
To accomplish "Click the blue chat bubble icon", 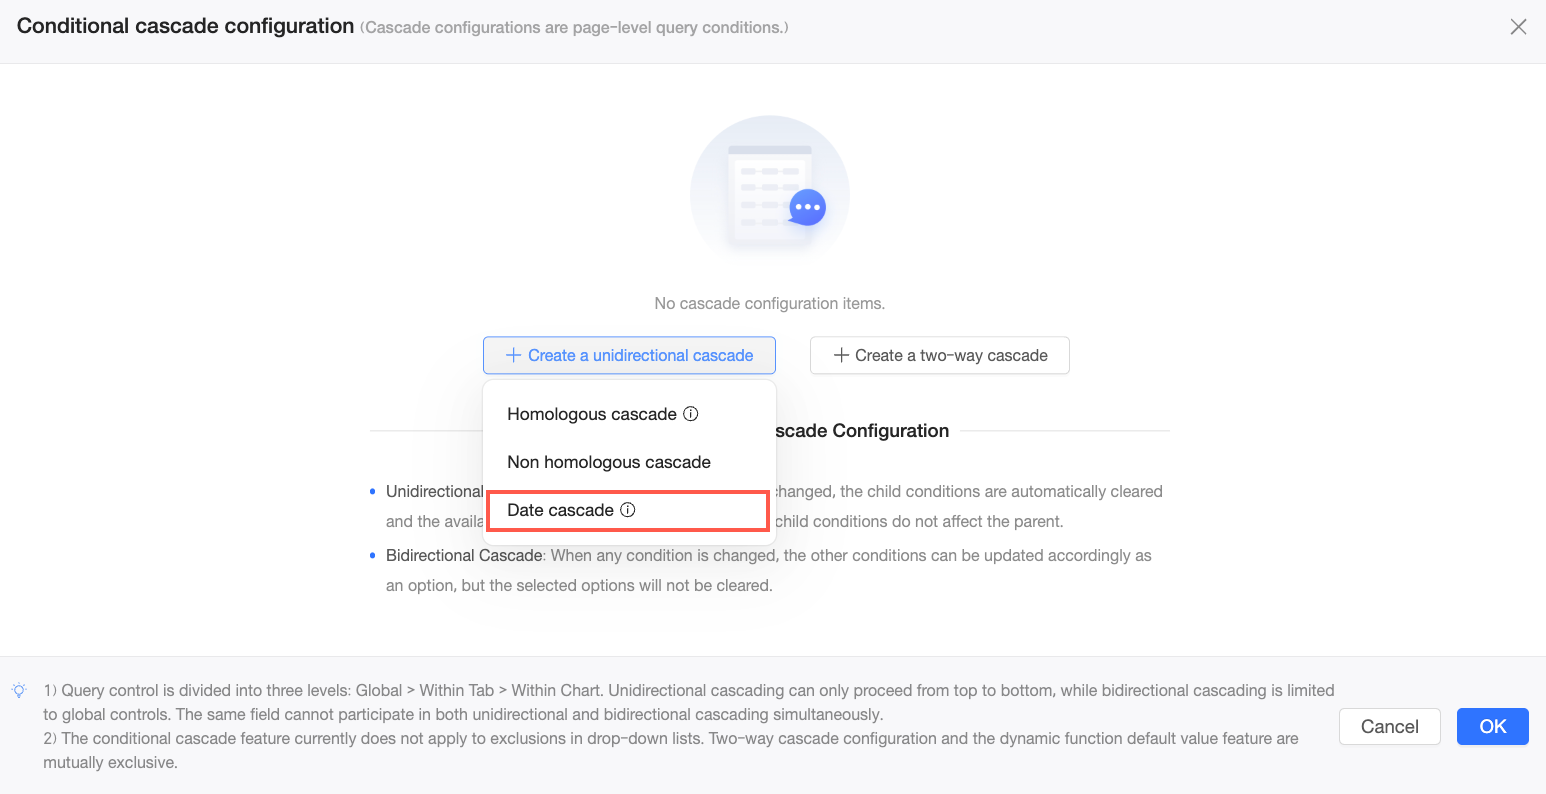I will point(807,208).
